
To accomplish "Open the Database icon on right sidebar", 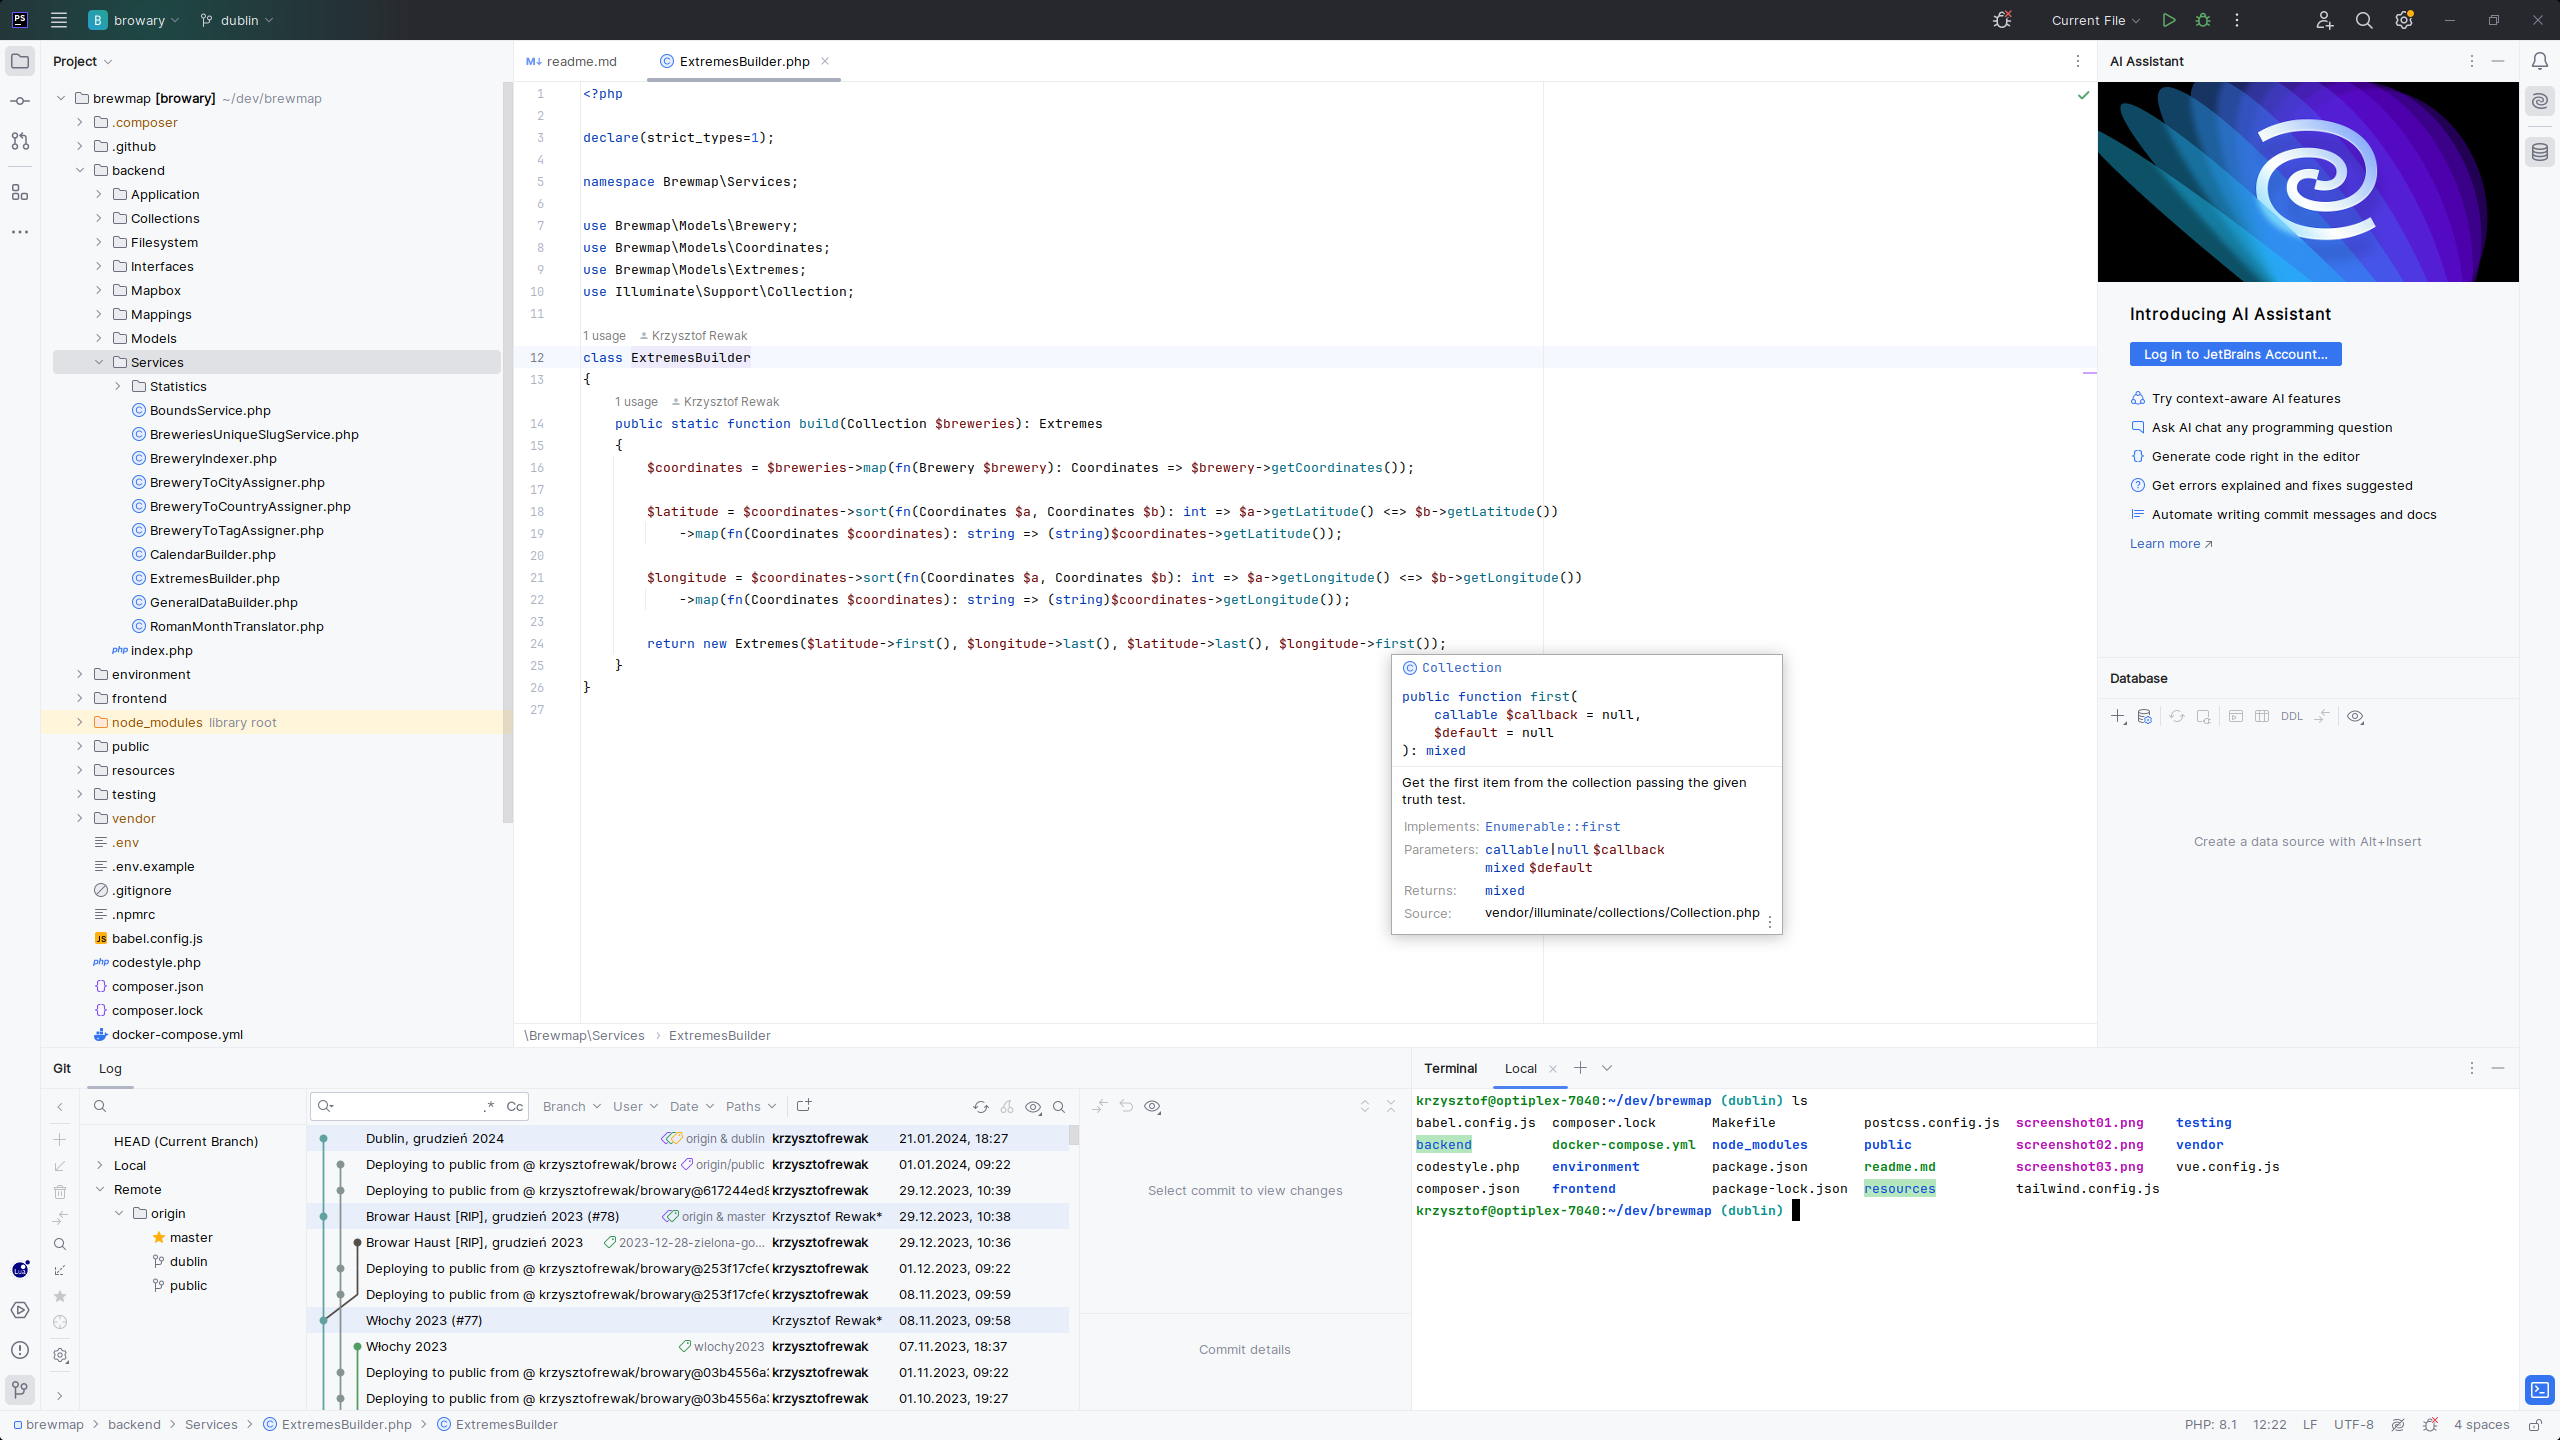I will pos(2540,152).
